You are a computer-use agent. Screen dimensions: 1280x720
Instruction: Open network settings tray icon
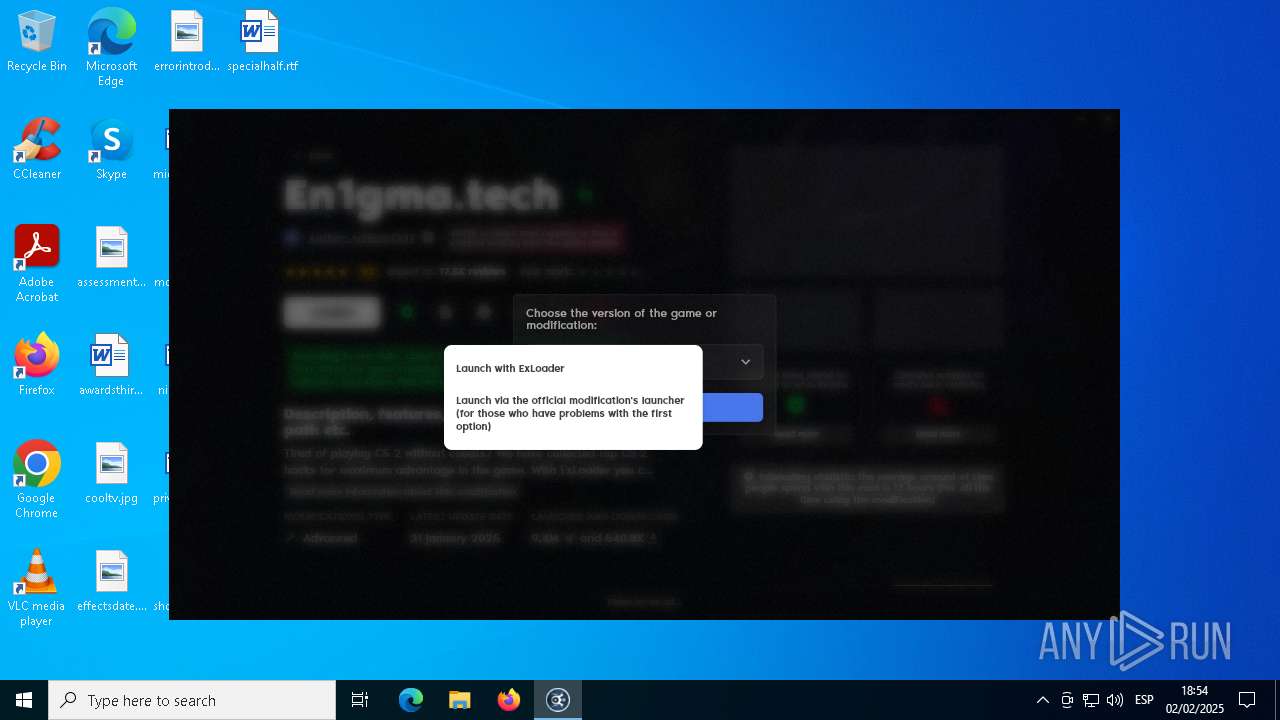(x=1091, y=700)
